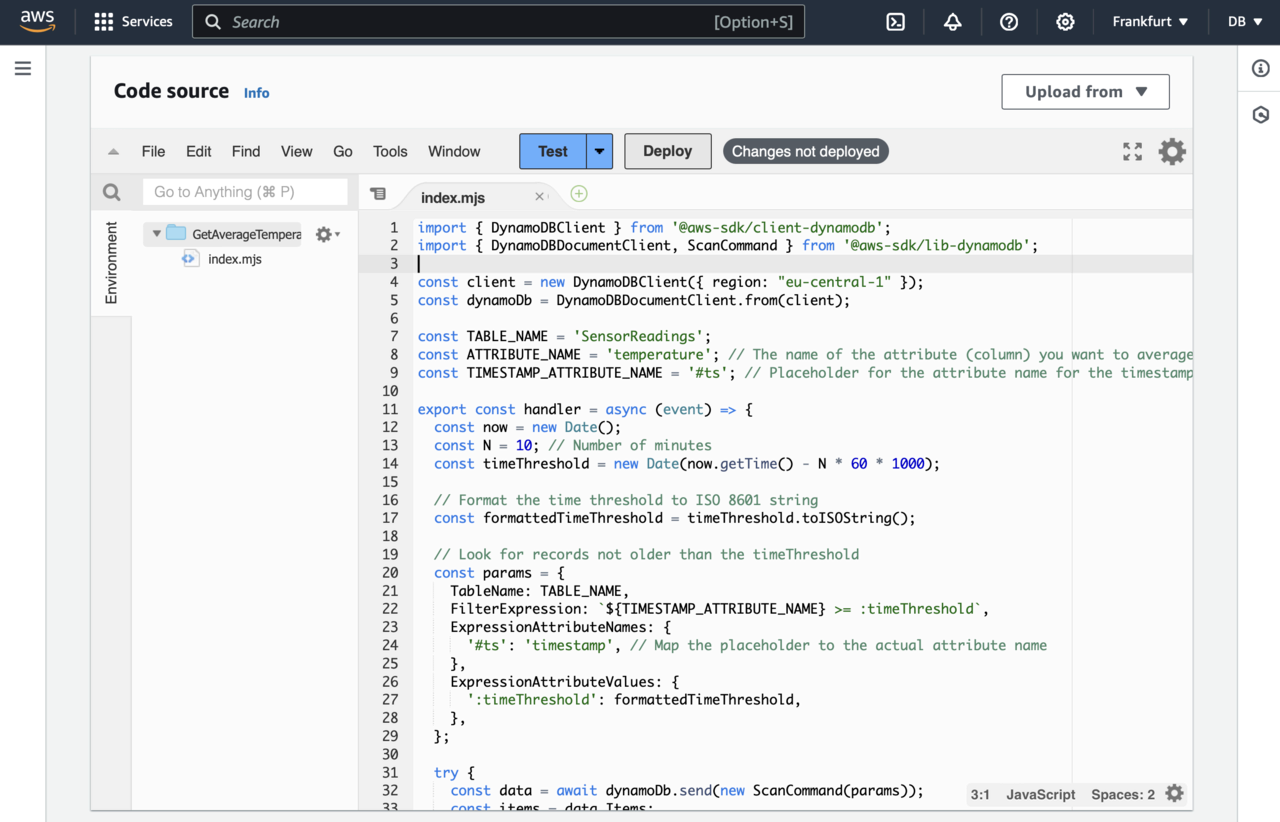
Task: Click the Go to Anything search field
Action: (x=245, y=192)
